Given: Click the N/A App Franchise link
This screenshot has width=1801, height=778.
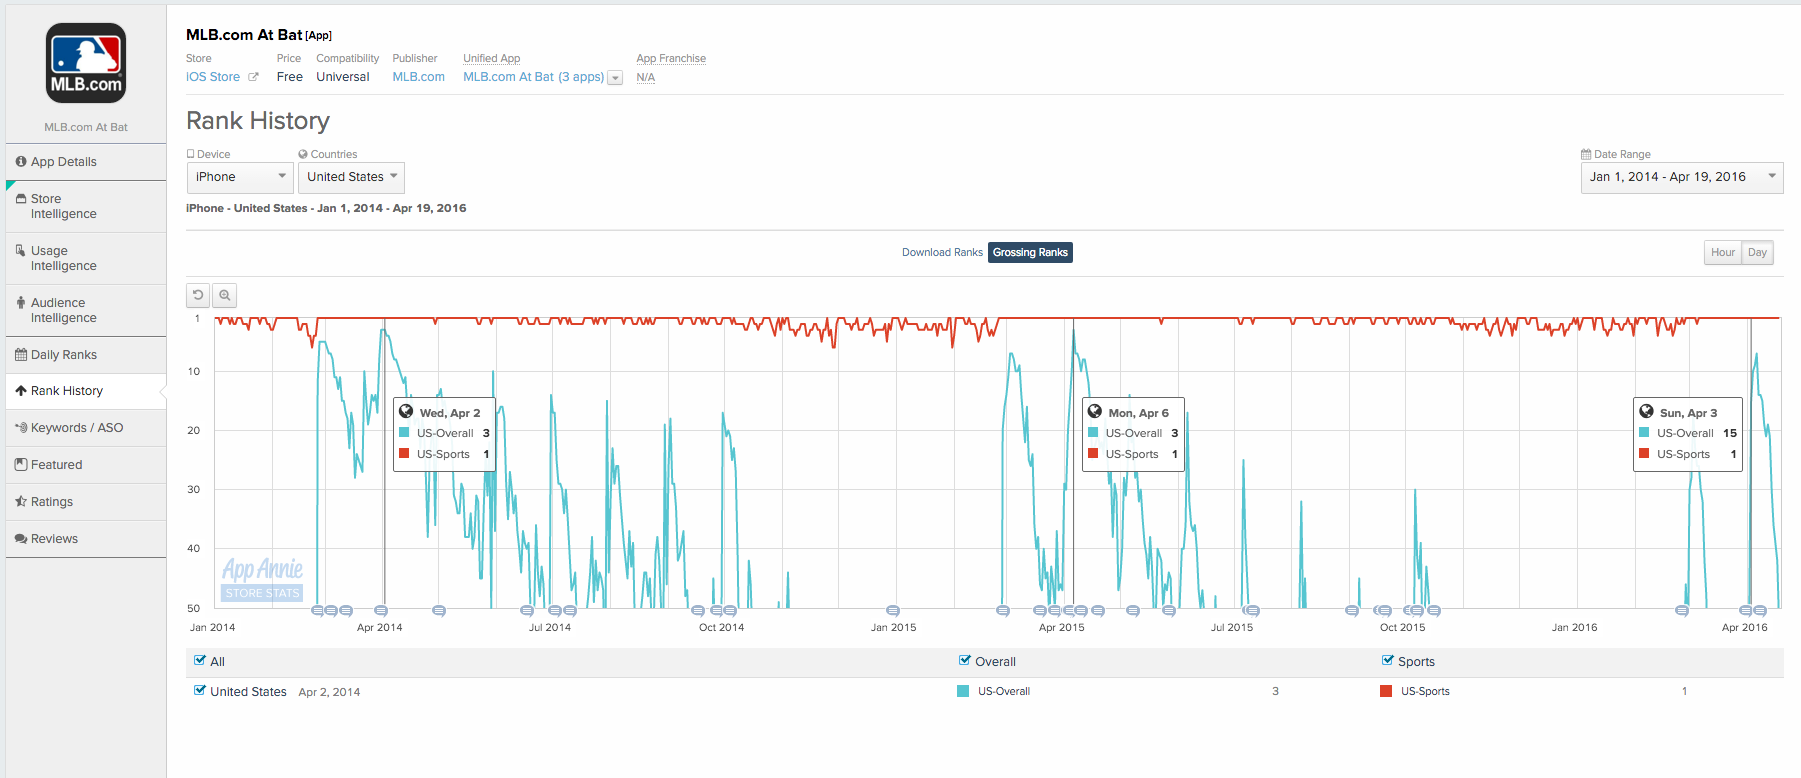Looking at the screenshot, I should pos(646,77).
